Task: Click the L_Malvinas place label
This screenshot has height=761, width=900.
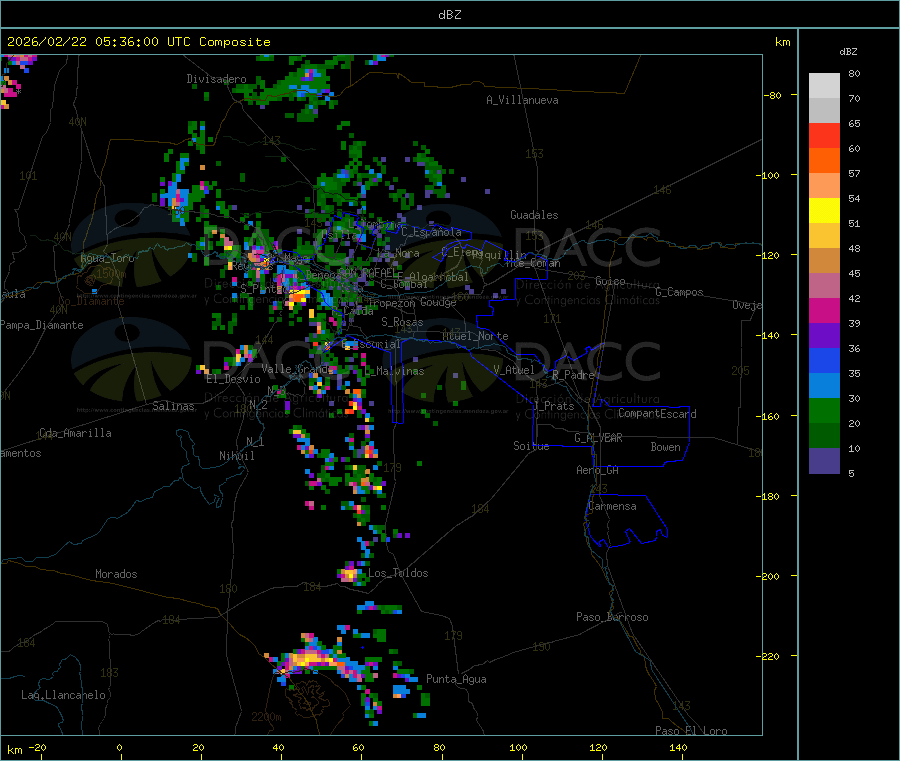Action: 394,371
